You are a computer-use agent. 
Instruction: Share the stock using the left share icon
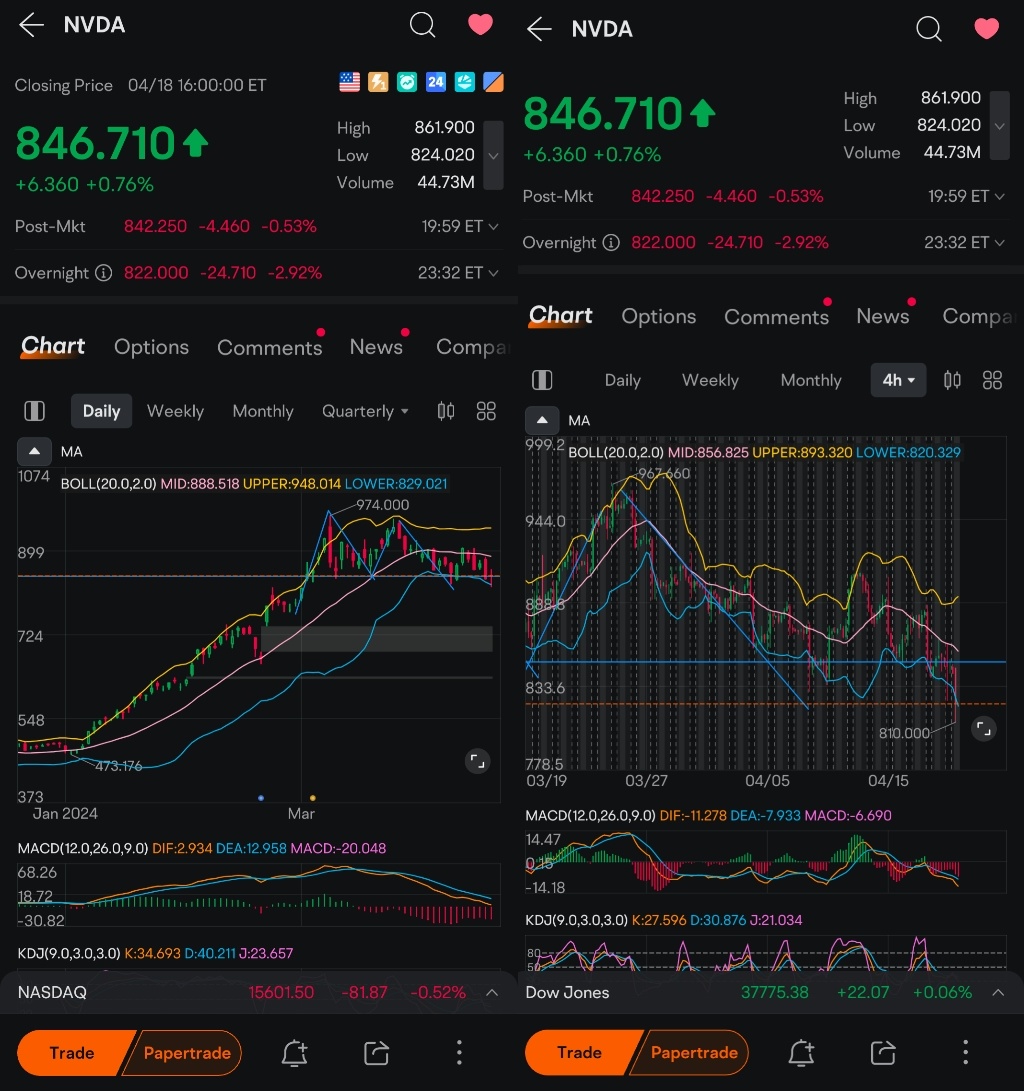376,1053
